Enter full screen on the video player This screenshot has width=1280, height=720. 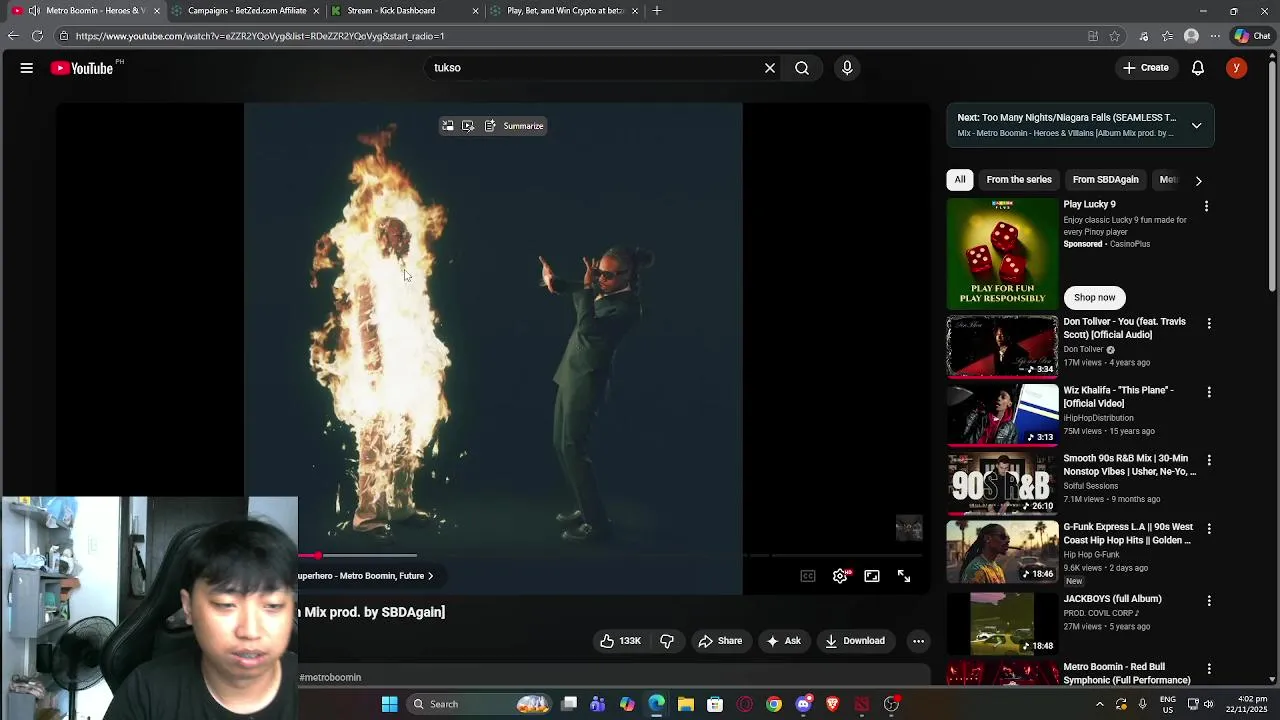tap(904, 576)
